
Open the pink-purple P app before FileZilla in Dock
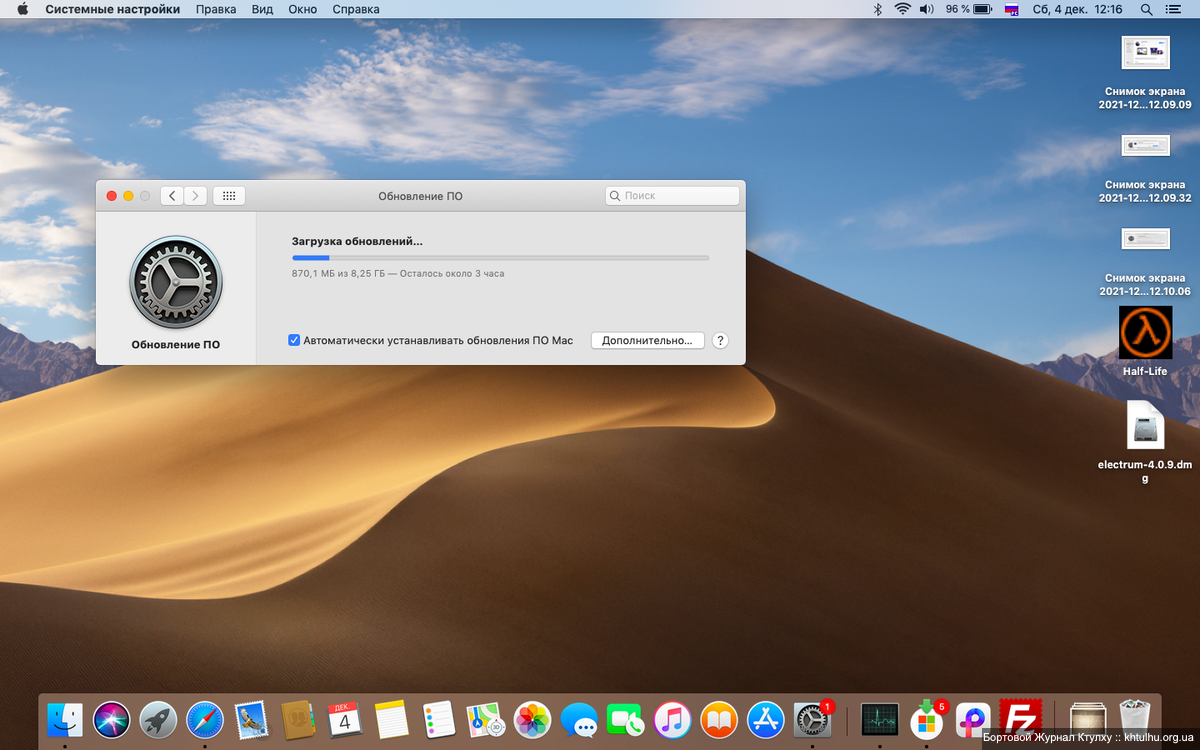click(973, 719)
